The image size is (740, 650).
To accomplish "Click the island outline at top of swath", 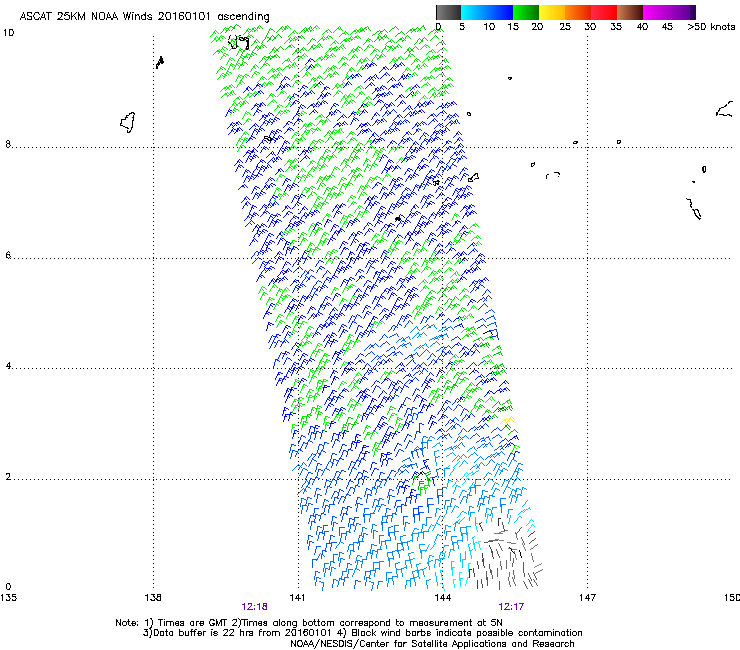I will point(239,42).
